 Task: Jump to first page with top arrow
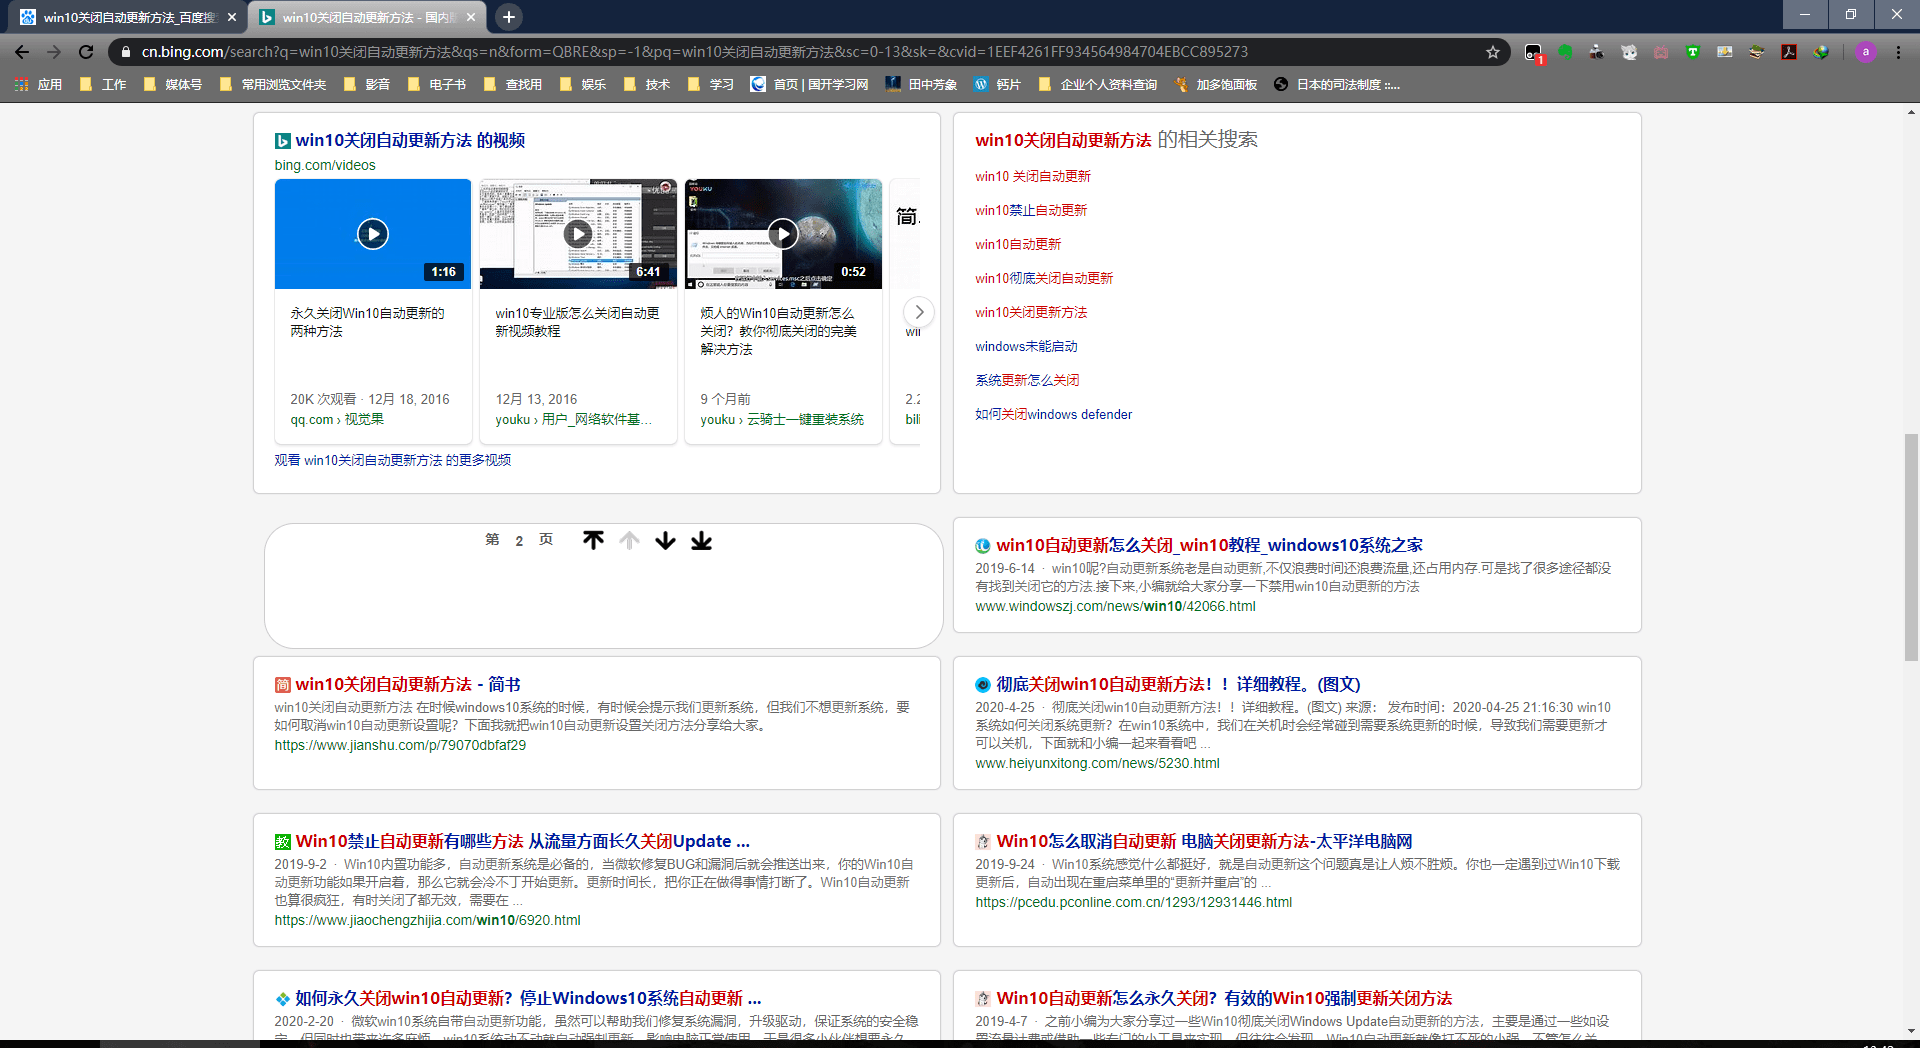coord(594,540)
